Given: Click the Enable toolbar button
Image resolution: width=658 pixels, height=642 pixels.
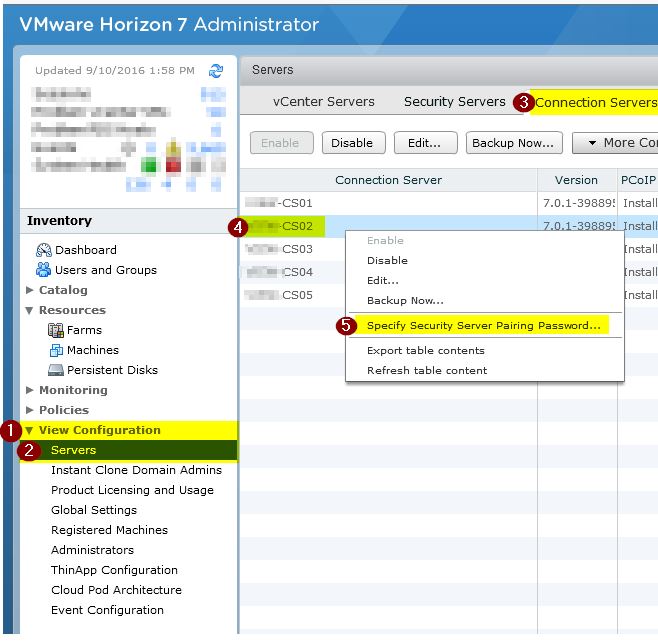Looking at the screenshot, I should pyautogui.click(x=282, y=143).
